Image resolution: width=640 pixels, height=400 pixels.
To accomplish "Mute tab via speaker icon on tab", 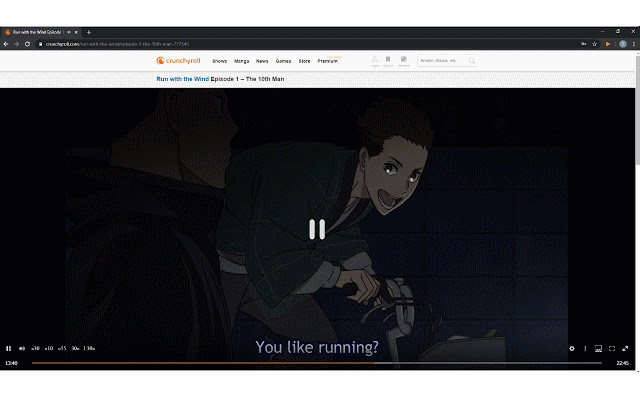I will pyautogui.click(x=69, y=32).
